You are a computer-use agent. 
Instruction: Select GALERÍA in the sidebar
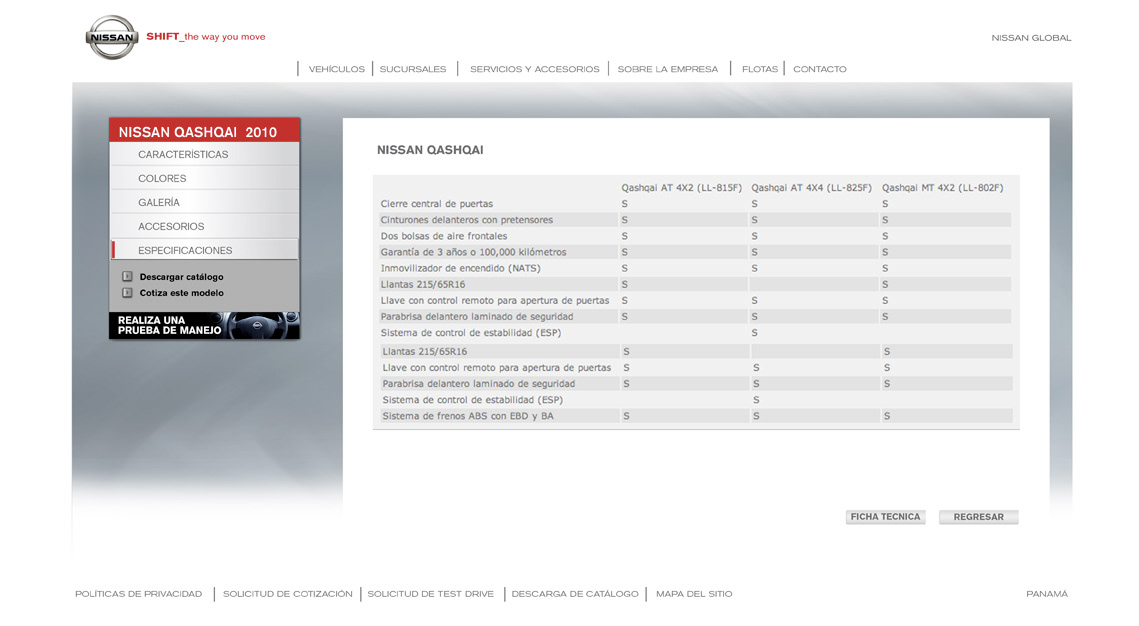point(204,202)
